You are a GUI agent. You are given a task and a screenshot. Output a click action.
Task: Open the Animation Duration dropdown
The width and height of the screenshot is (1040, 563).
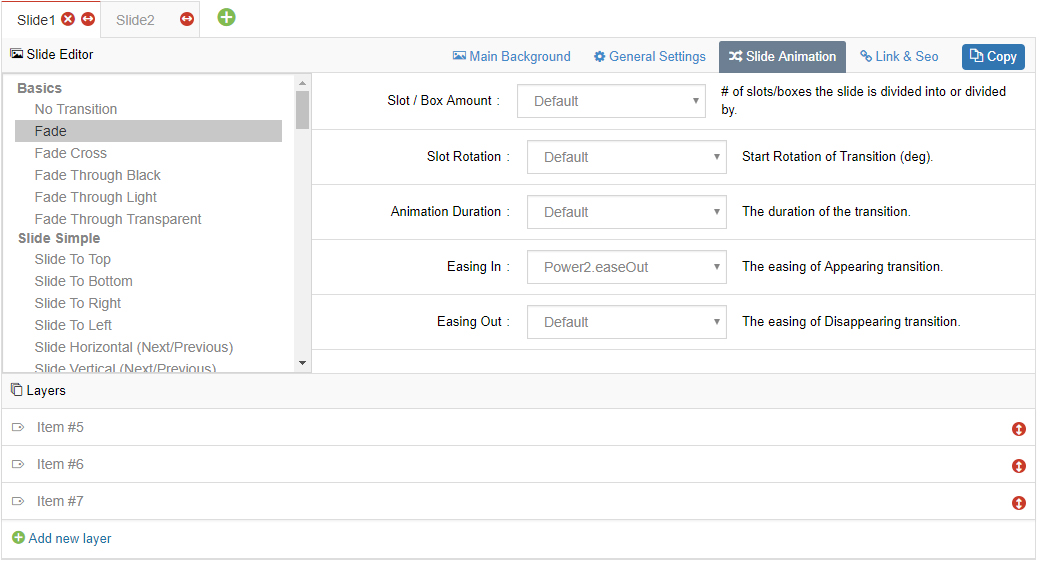(x=626, y=212)
